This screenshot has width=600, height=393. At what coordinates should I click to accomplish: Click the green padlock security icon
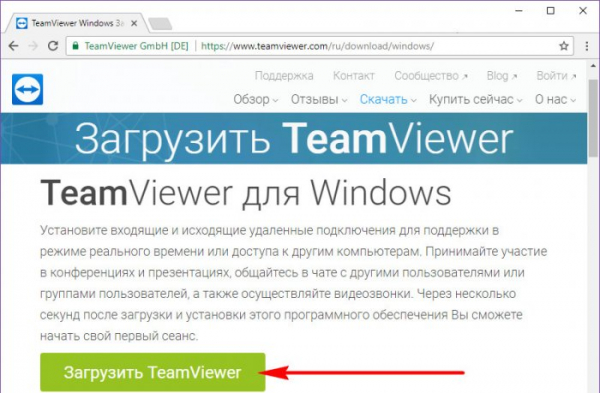[x=75, y=46]
